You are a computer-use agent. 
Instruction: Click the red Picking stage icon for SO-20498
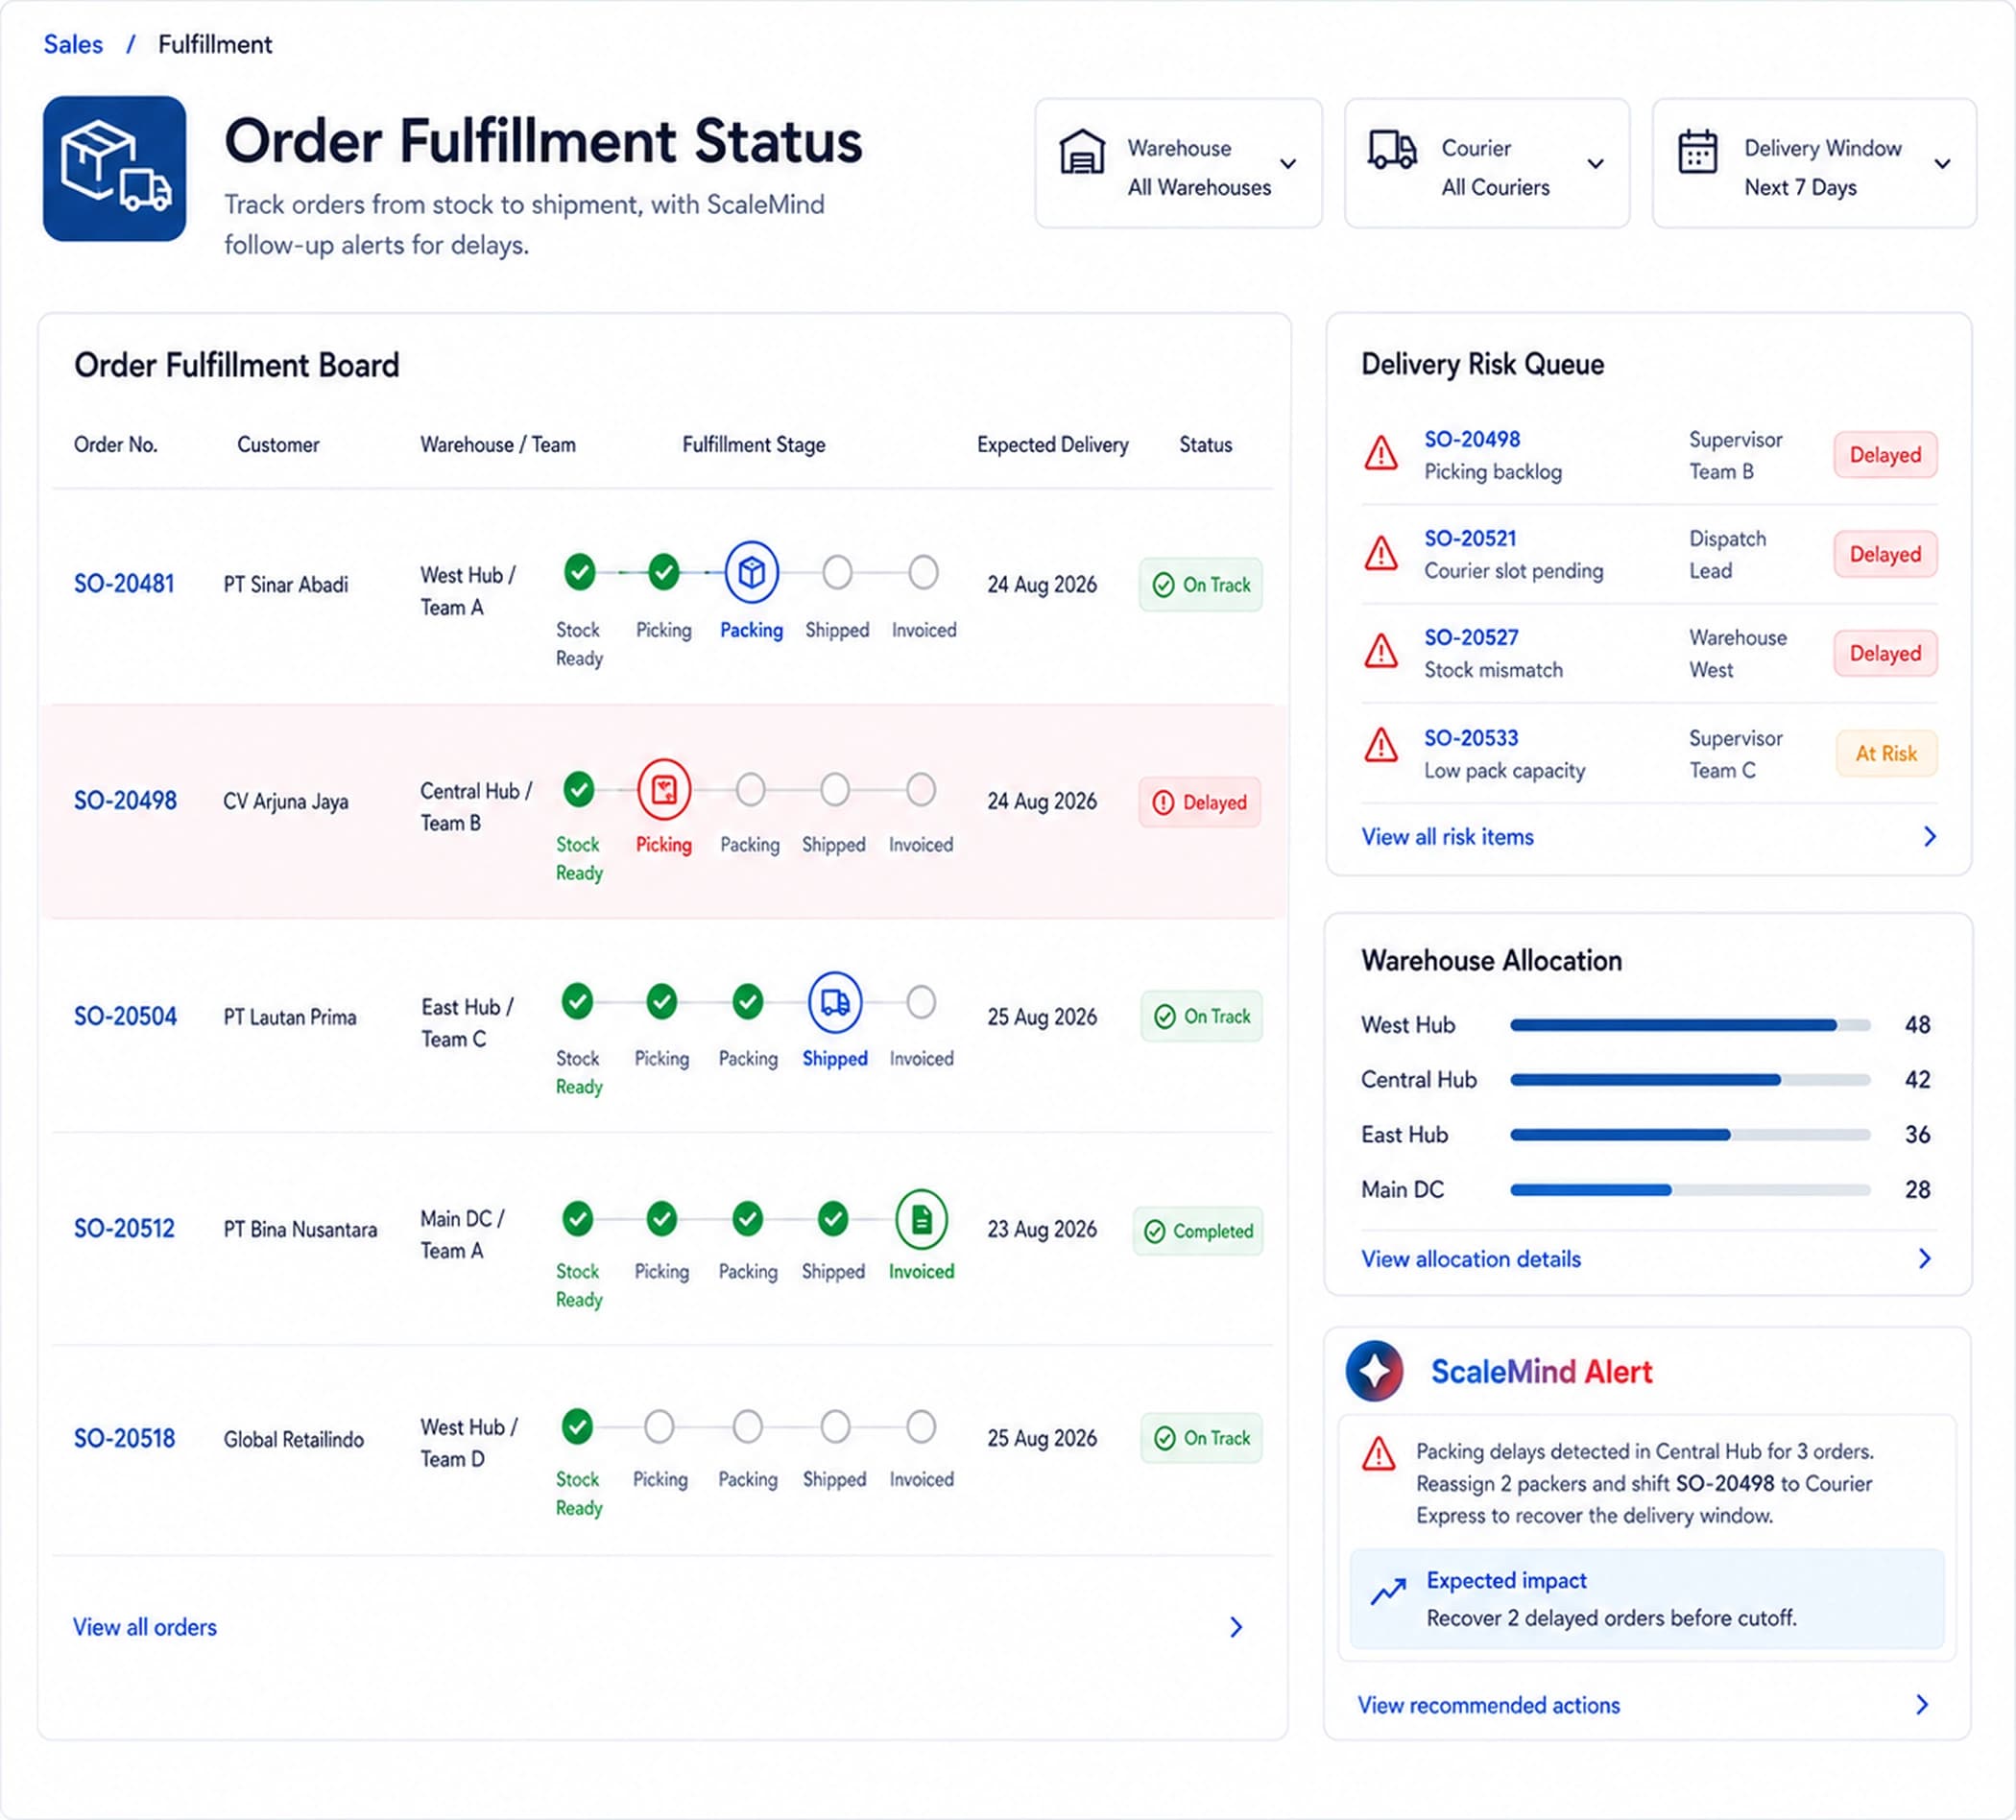pyautogui.click(x=664, y=790)
